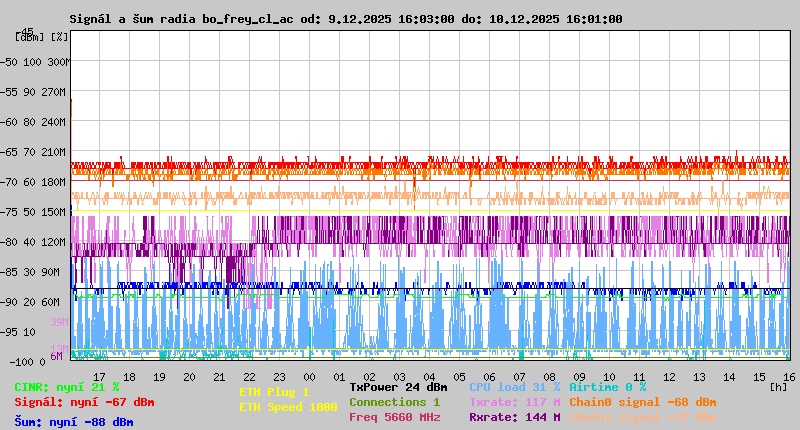Select the pink Txrate legend entry
This screenshot has width=800, height=430.
(x=514, y=402)
